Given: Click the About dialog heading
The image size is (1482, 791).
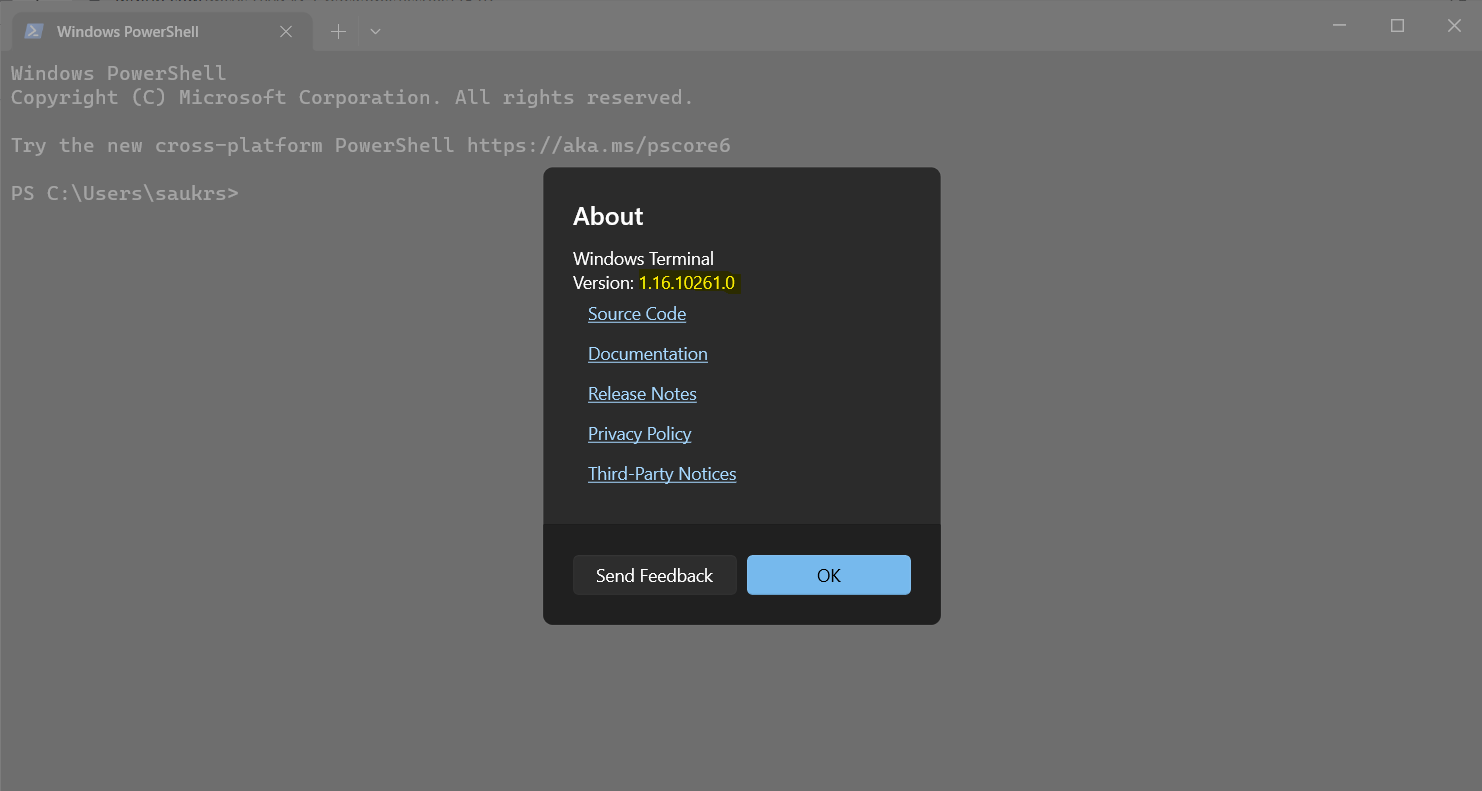Looking at the screenshot, I should click(608, 216).
